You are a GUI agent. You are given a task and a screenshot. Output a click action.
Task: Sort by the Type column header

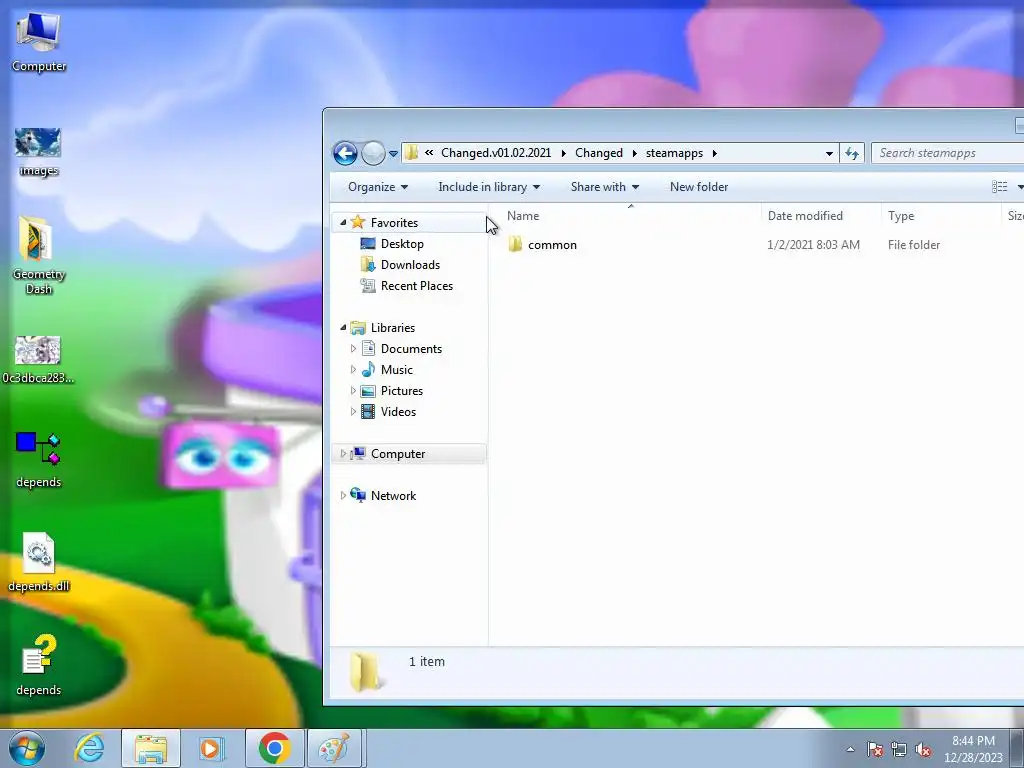pos(941,216)
